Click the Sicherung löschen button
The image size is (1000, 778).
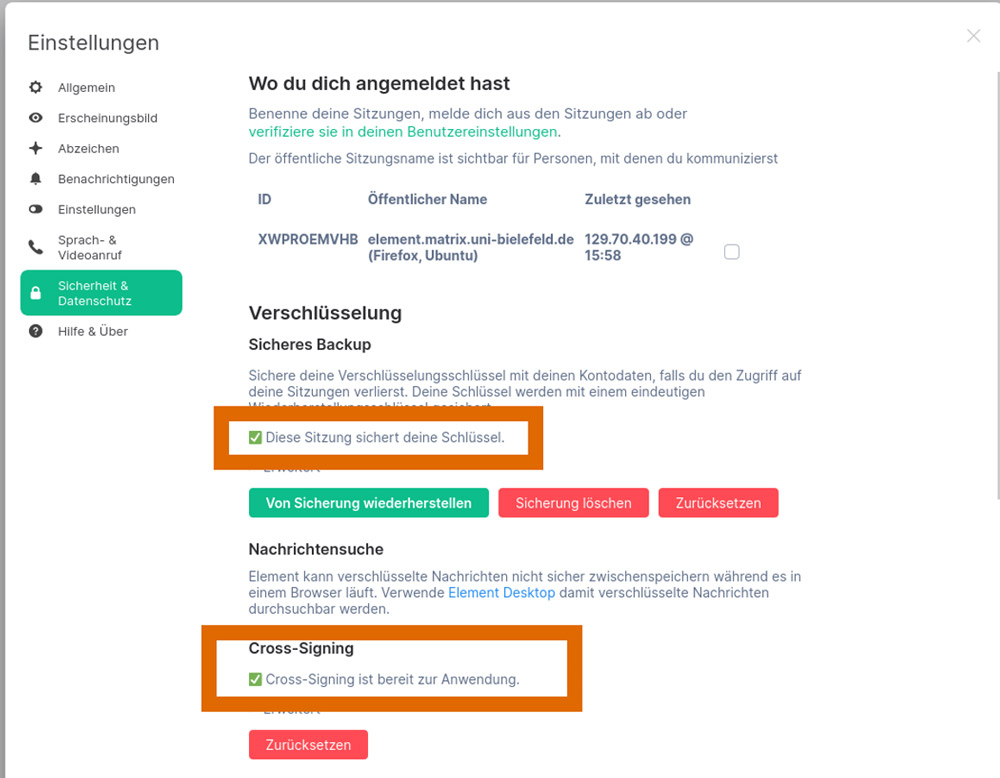pos(573,503)
